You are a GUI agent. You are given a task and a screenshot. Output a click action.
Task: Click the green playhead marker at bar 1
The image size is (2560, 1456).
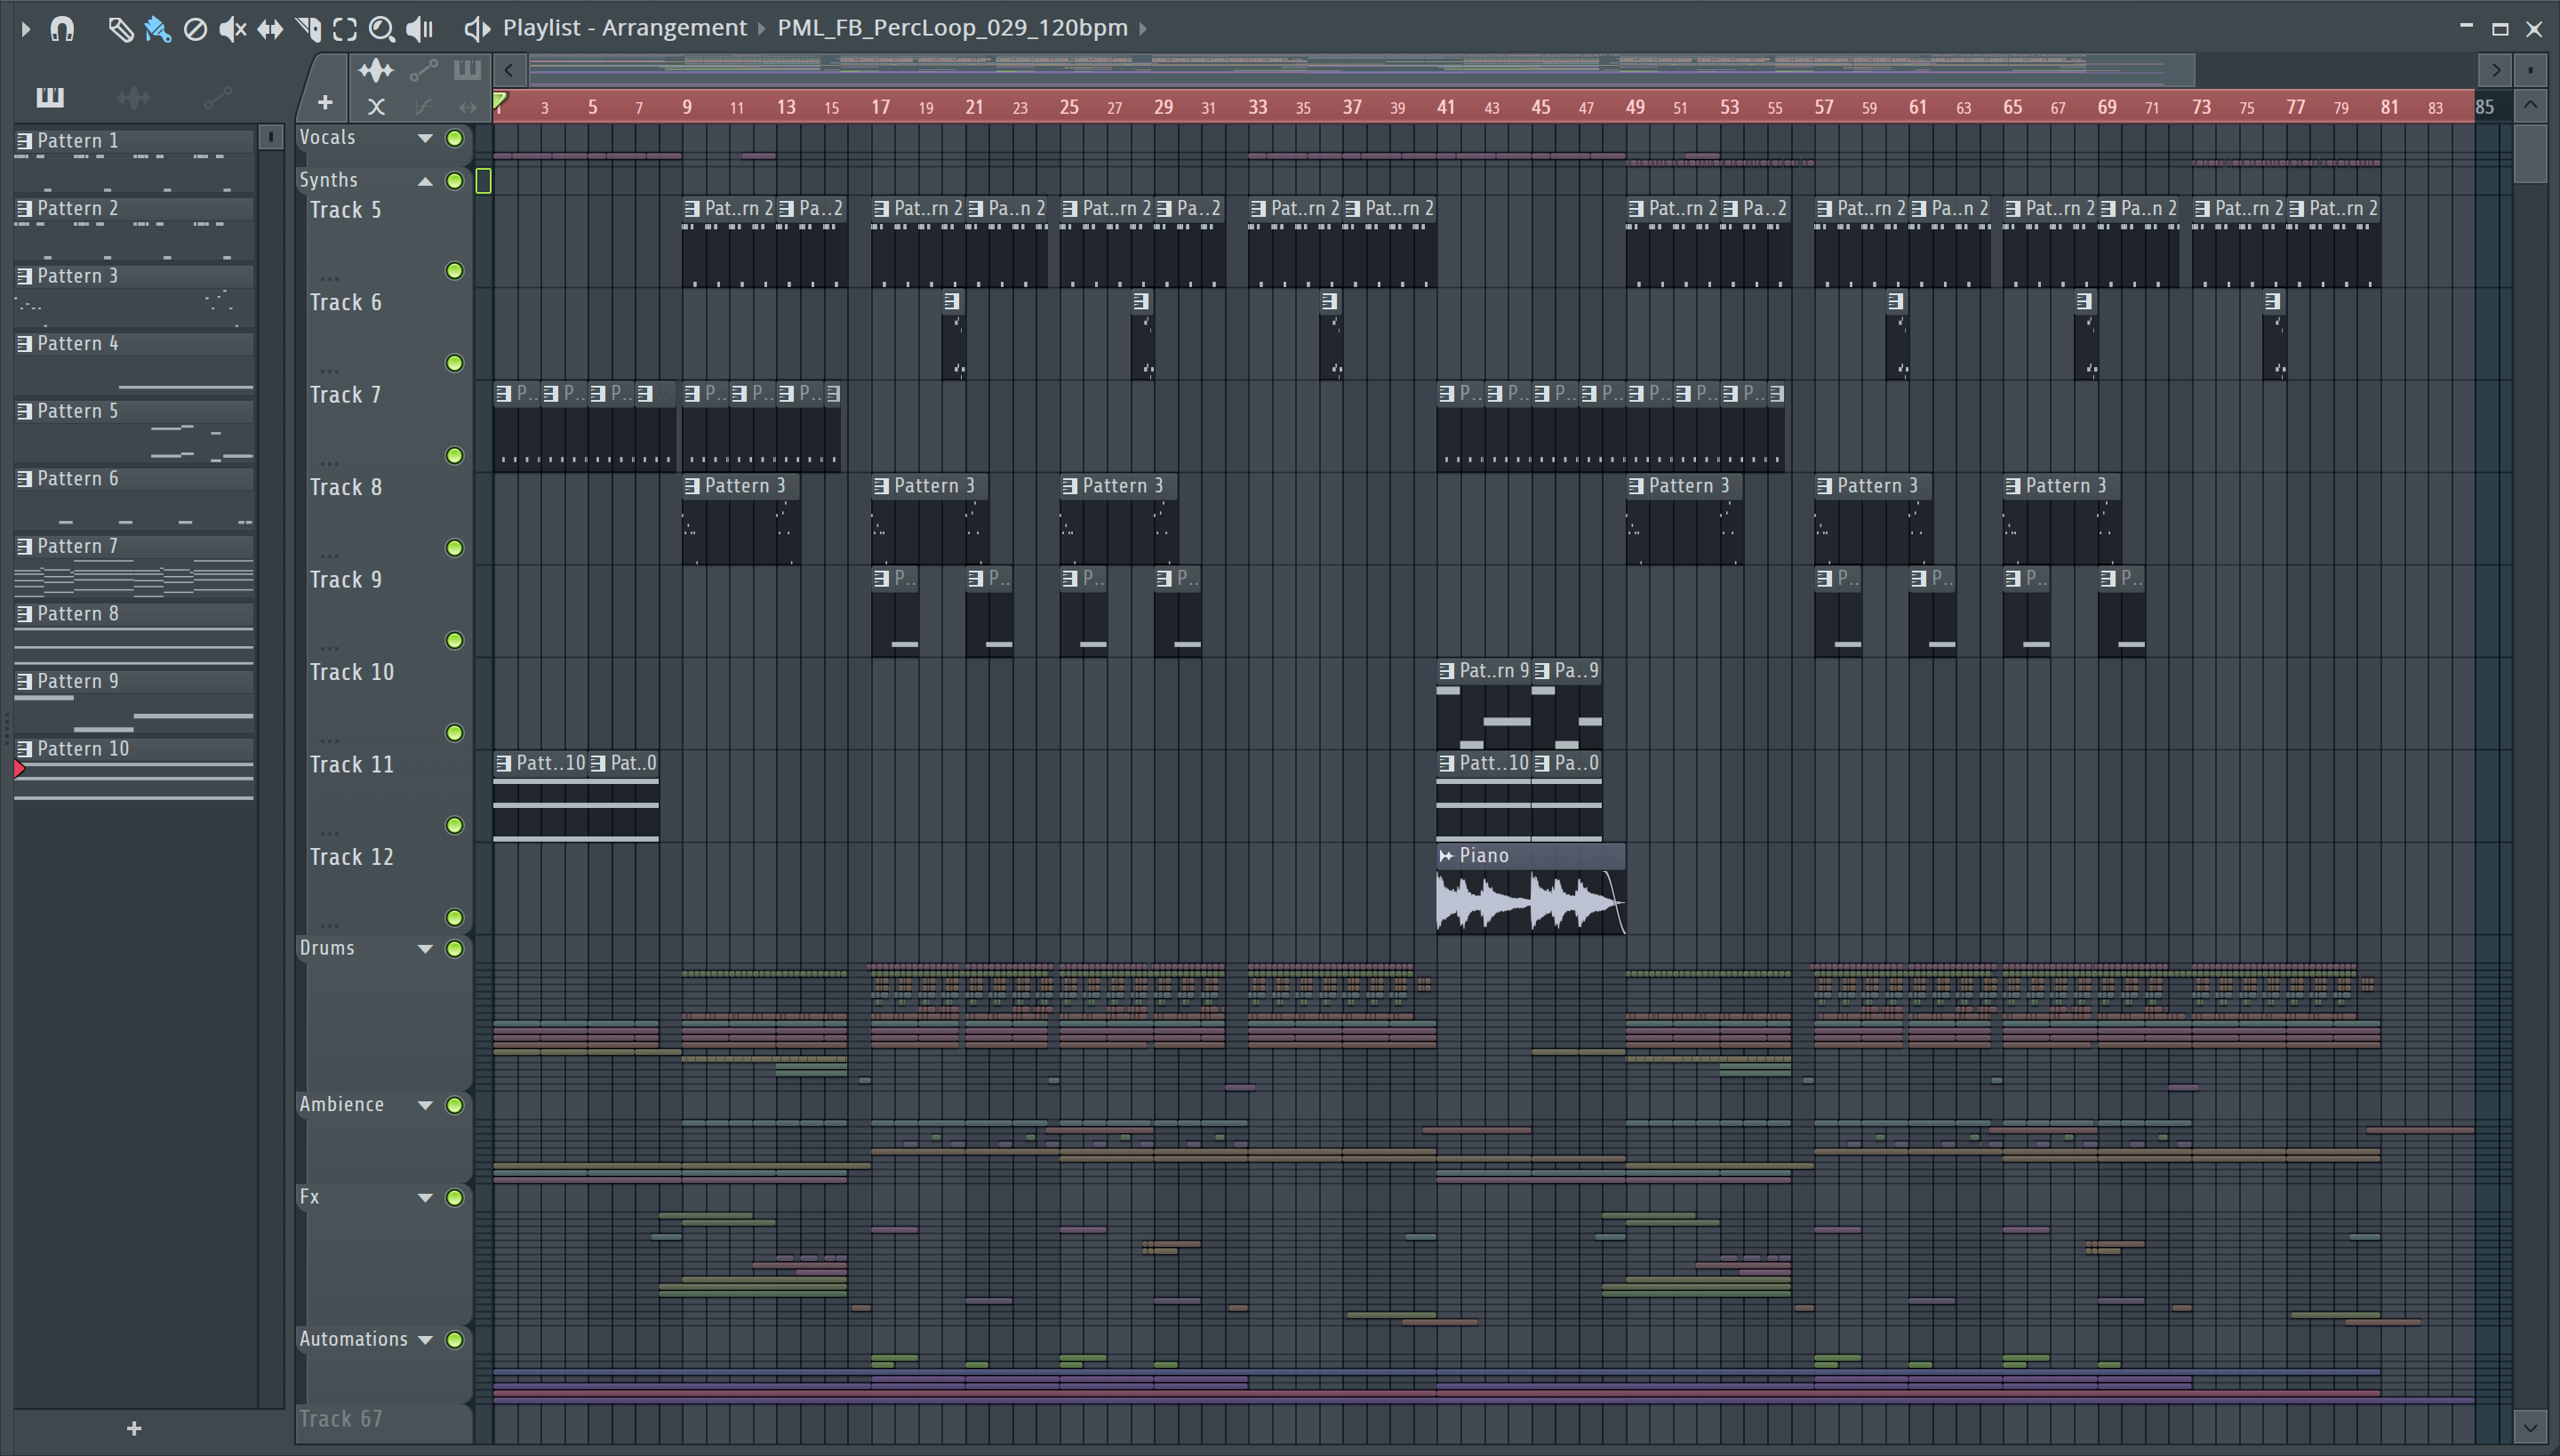(x=500, y=101)
